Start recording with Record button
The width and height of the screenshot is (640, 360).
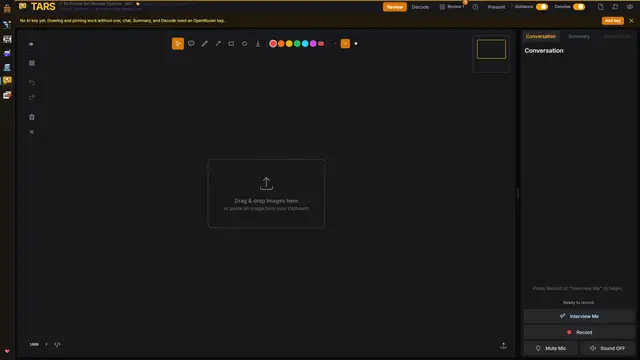point(579,332)
